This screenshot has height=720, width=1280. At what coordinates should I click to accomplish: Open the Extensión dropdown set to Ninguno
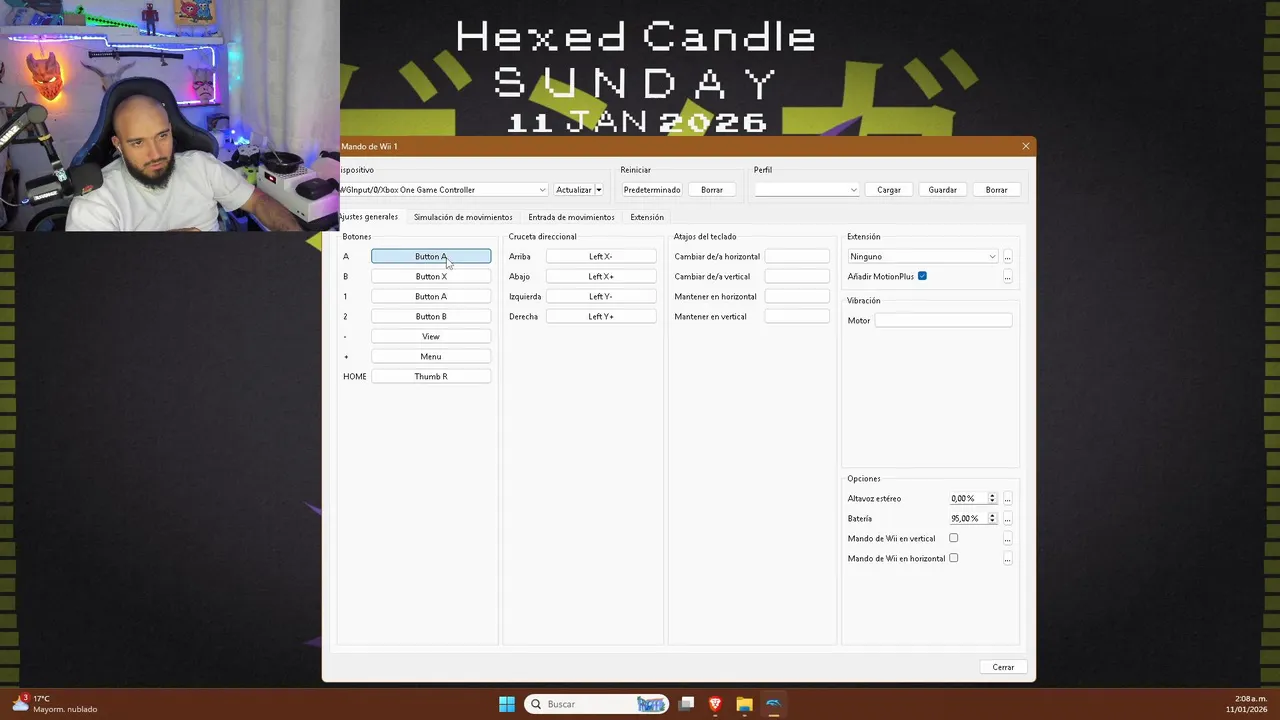[922, 256]
